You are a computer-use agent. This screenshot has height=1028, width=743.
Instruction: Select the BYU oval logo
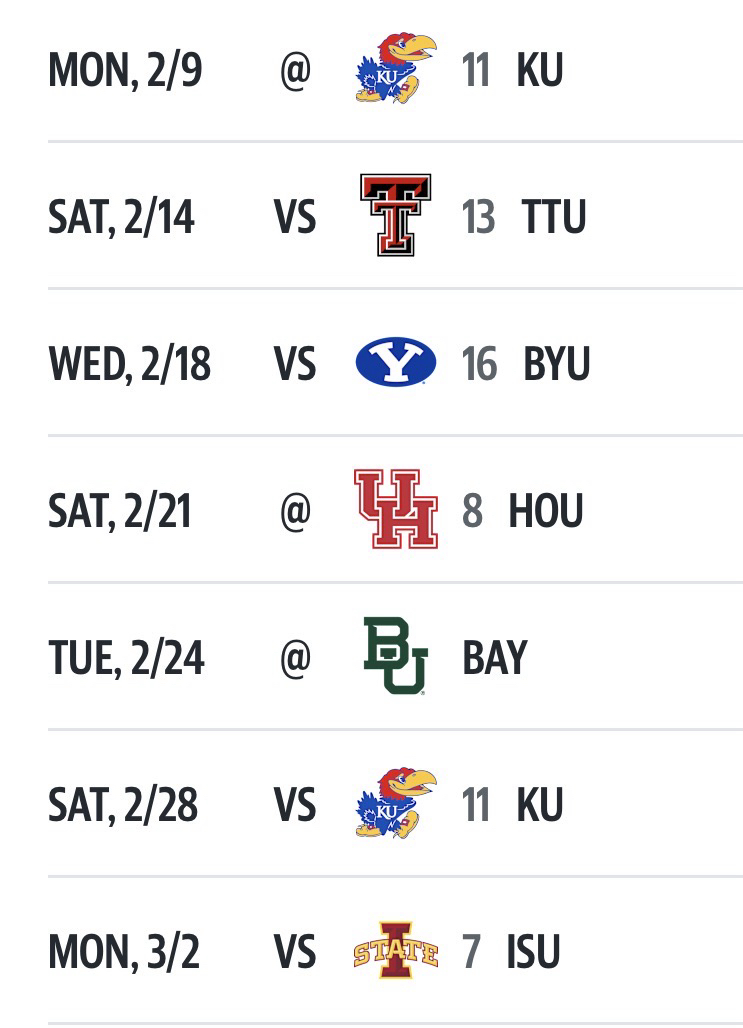[396, 362]
